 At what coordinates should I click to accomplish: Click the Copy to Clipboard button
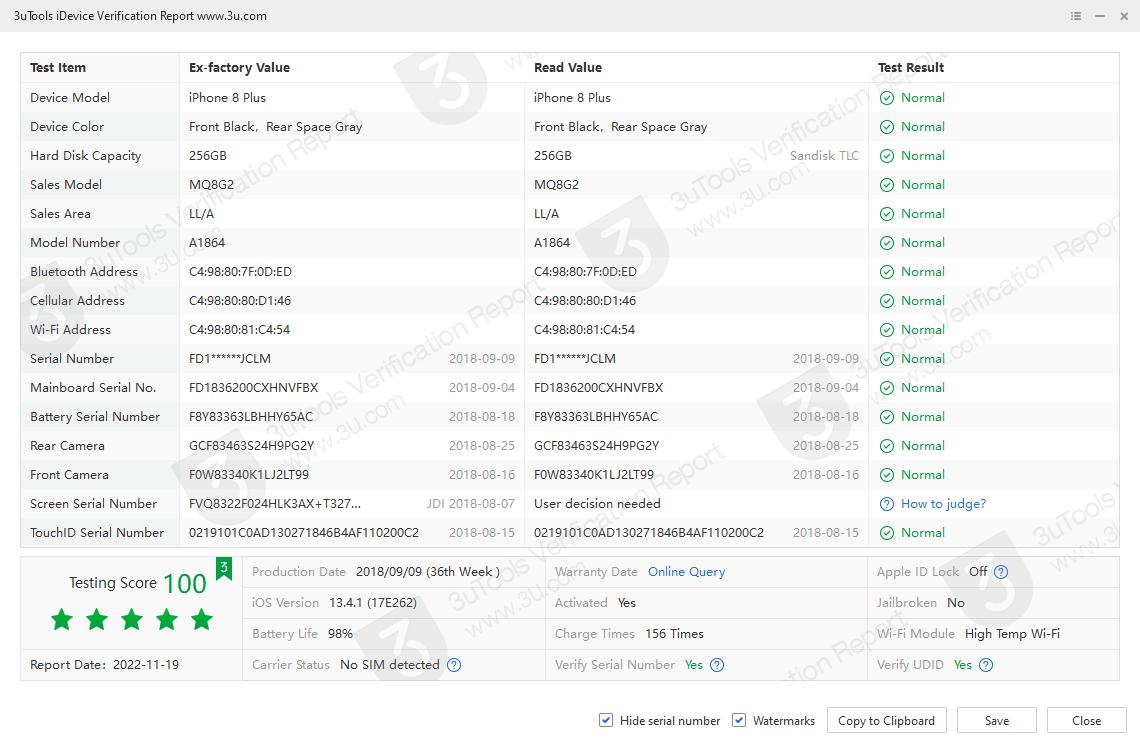pos(886,720)
